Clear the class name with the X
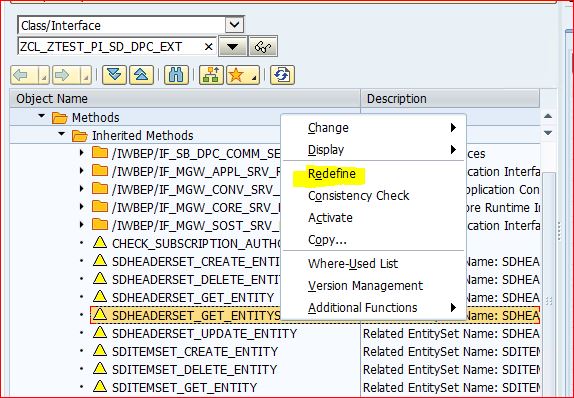Screen dimensions: 574x398 pyautogui.click(x=208, y=47)
